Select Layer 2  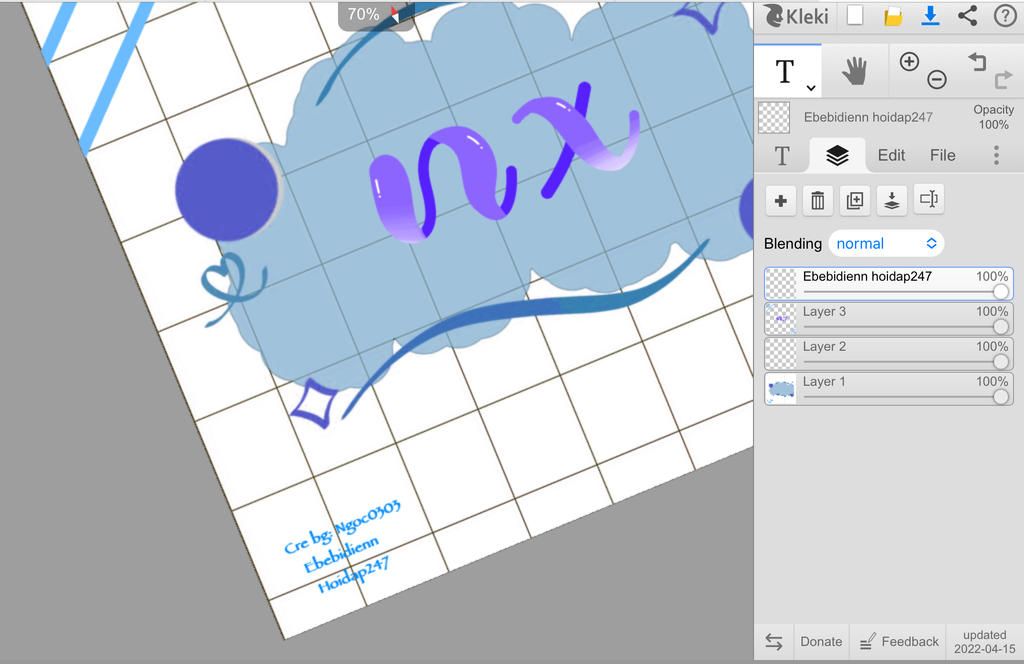(888, 354)
